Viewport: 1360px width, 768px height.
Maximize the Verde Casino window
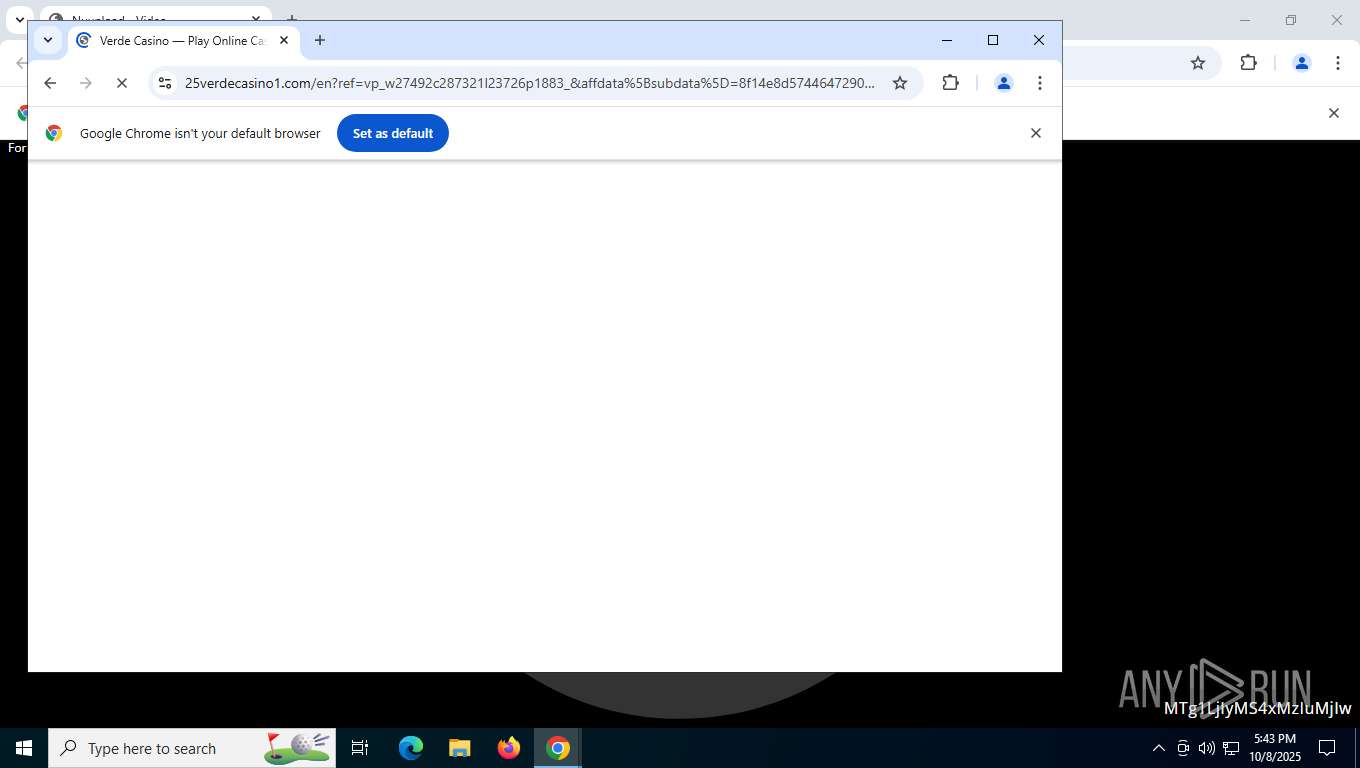point(993,40)
